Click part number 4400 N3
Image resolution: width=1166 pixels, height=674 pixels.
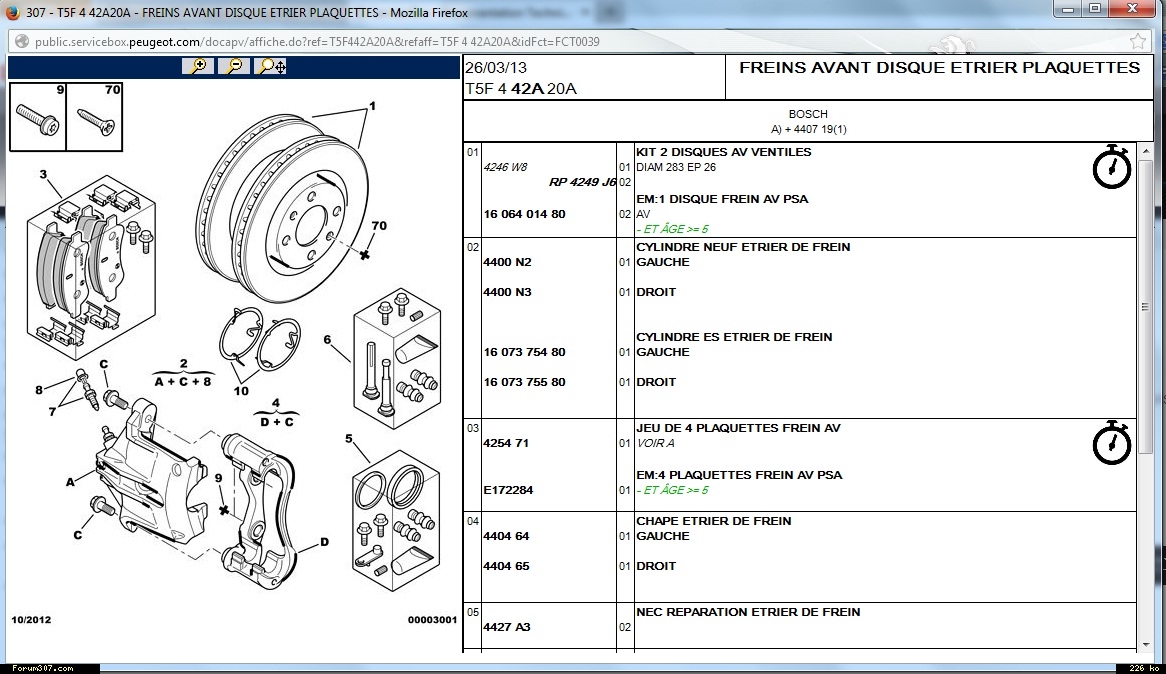tap(507, 292)
